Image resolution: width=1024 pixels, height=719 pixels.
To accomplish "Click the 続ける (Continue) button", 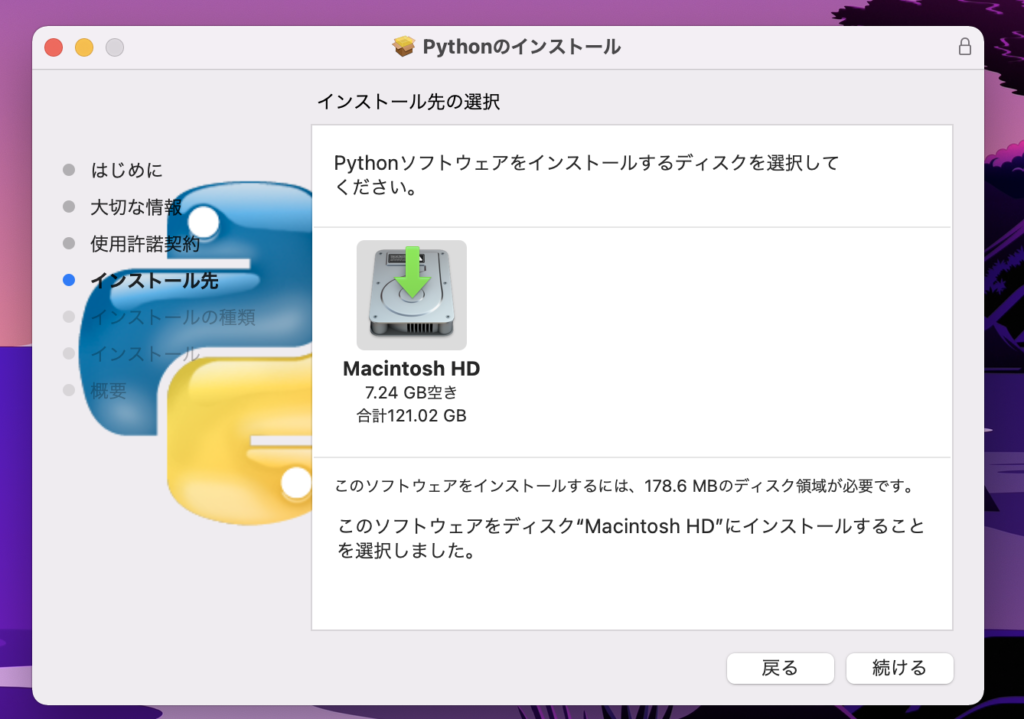I will tap(899, 668).
